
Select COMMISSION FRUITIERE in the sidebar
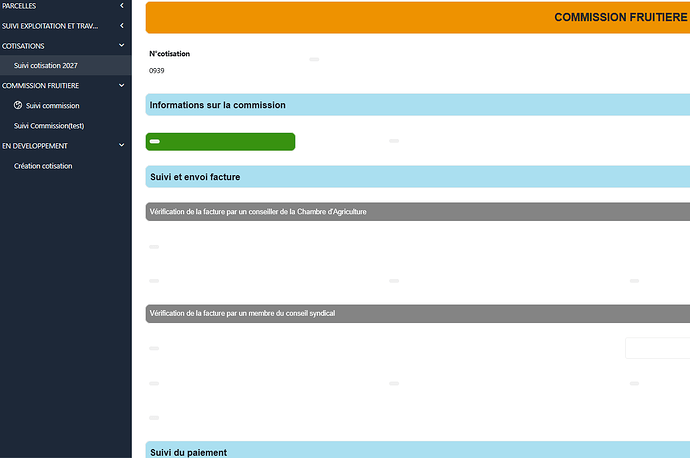pyautogui.click(x=40, y=85)
